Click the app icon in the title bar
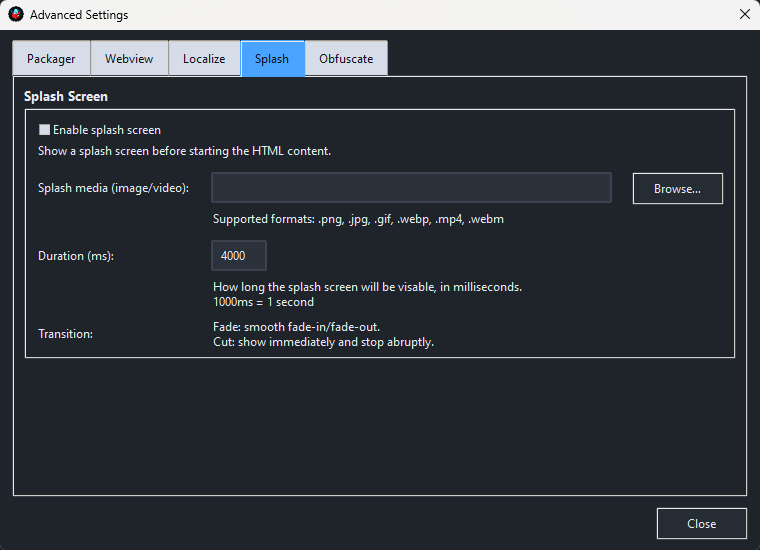This screenshot has width=760, height=550. pos(16,15)
